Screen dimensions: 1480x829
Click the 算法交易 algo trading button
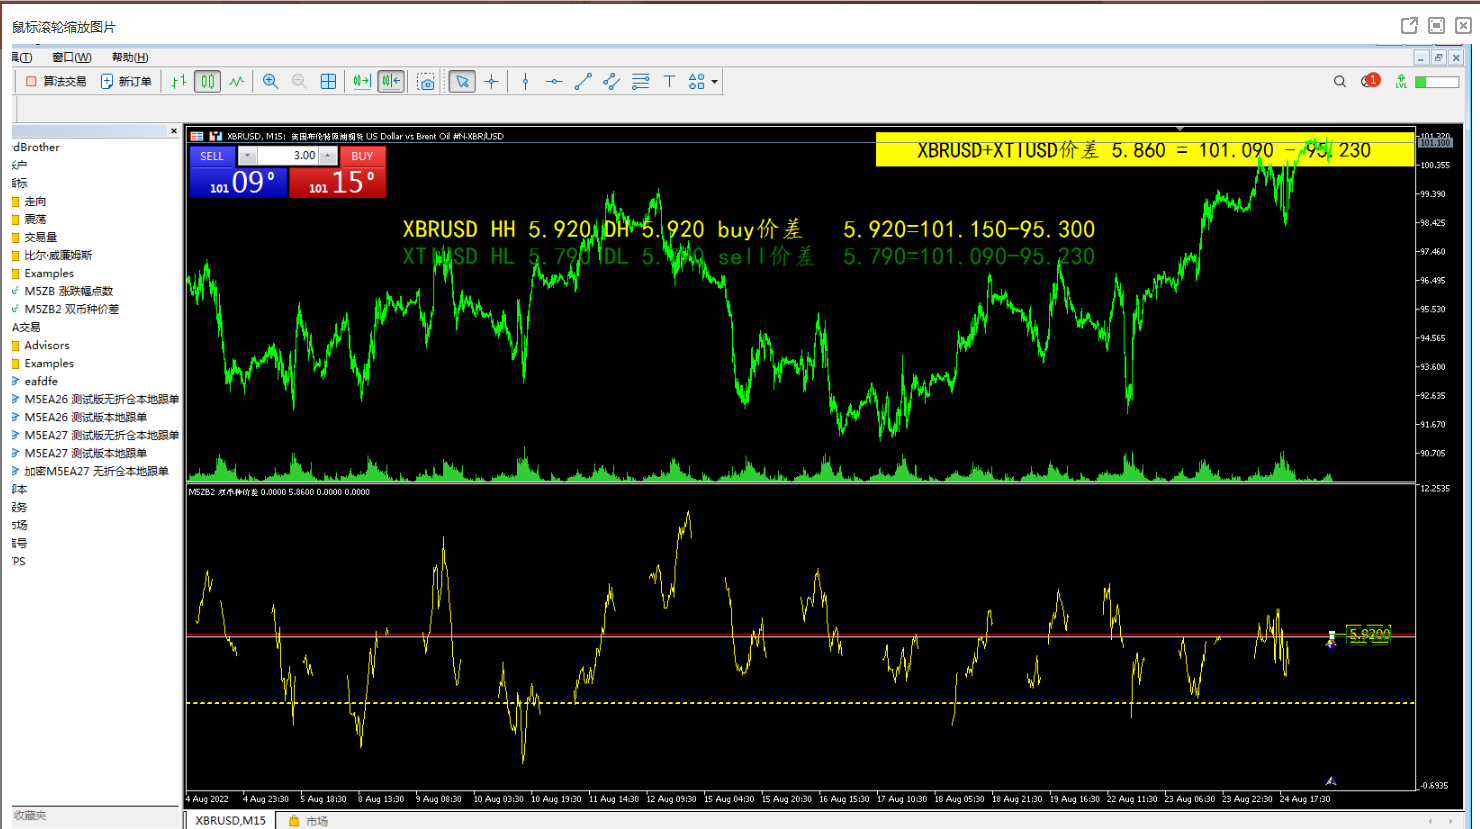[56, 81]
